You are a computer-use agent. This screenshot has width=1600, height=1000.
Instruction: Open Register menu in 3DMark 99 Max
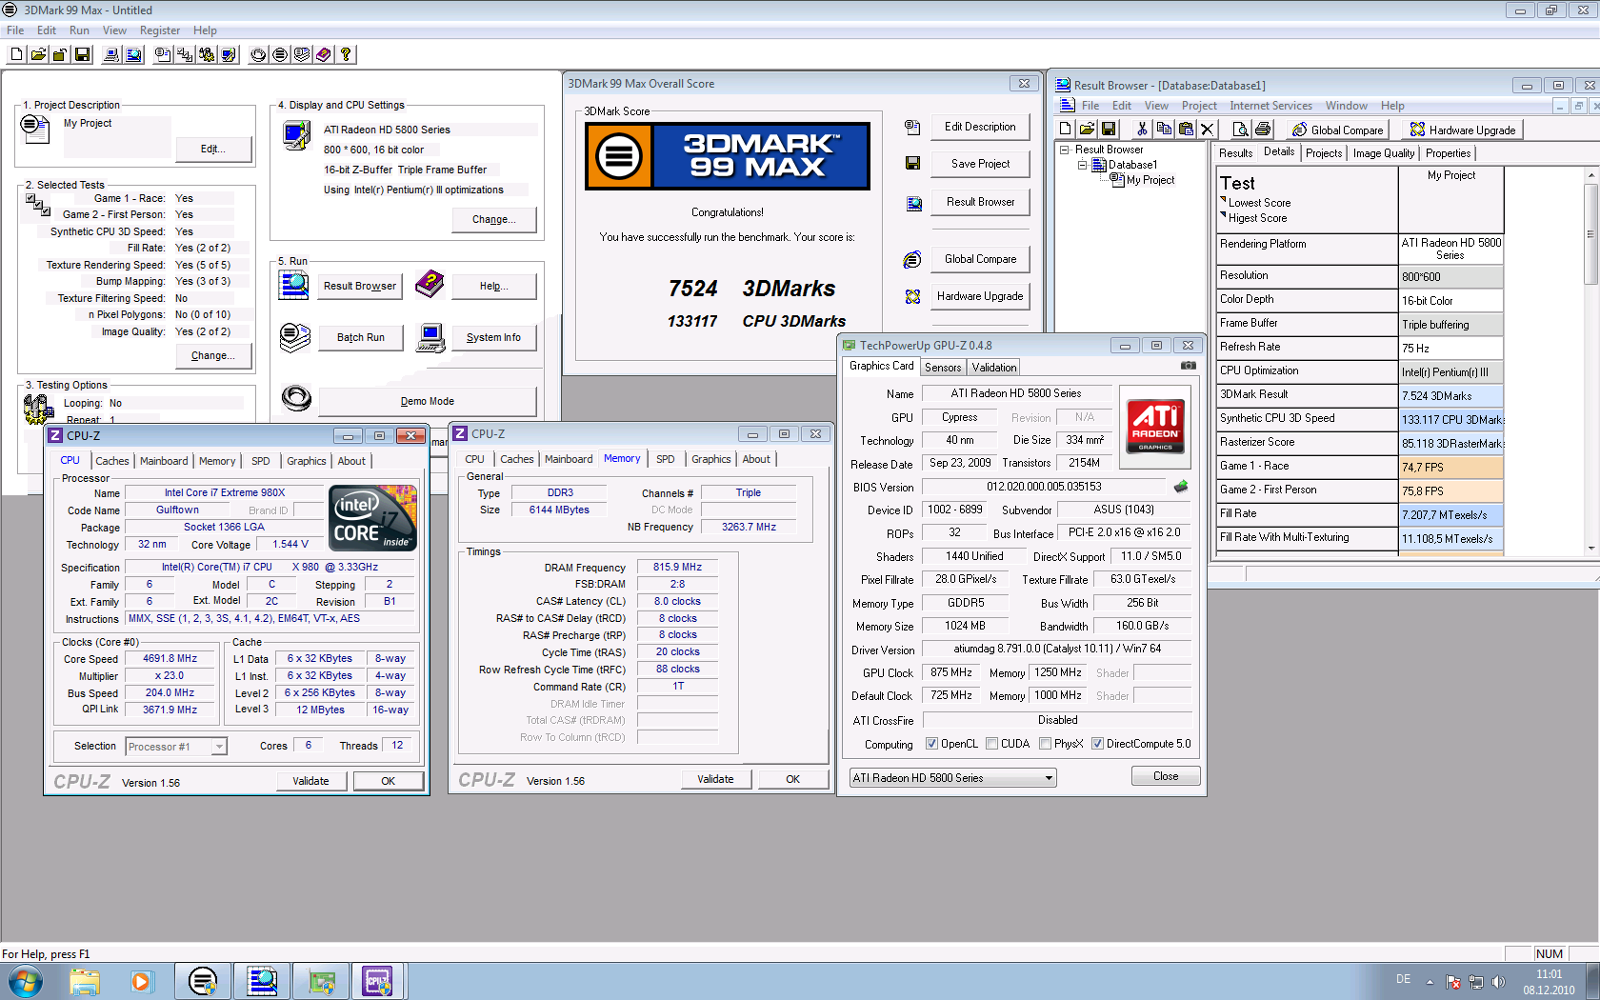pos(160,31)
